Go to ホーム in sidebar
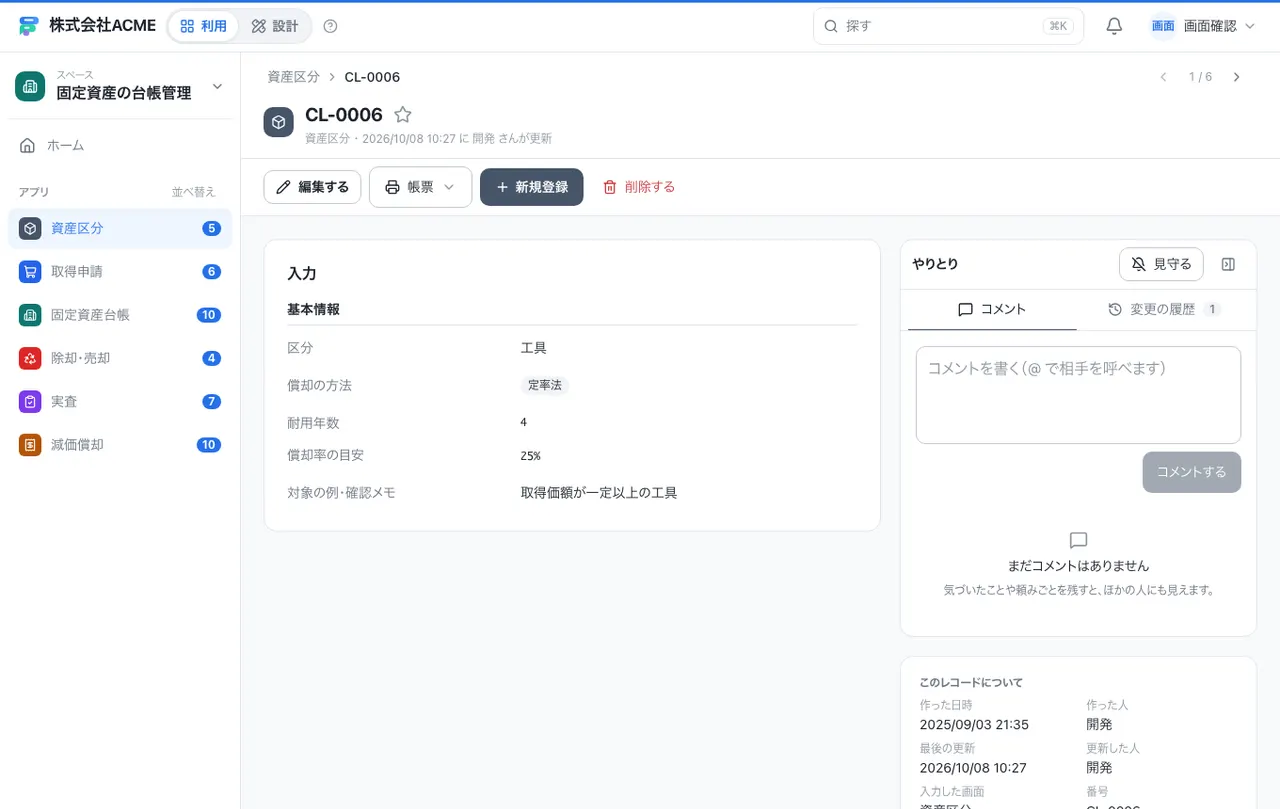This screenshot has height=809, width=1280. pos(120,145)
